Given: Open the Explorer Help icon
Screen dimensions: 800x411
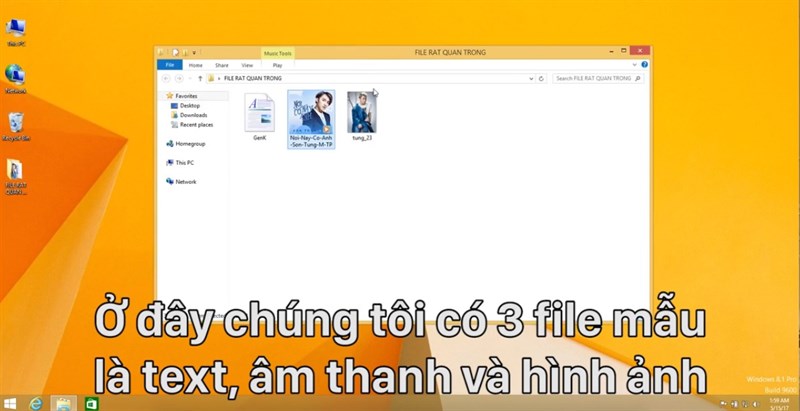Looking at the screenshot, I should [644, 65].
